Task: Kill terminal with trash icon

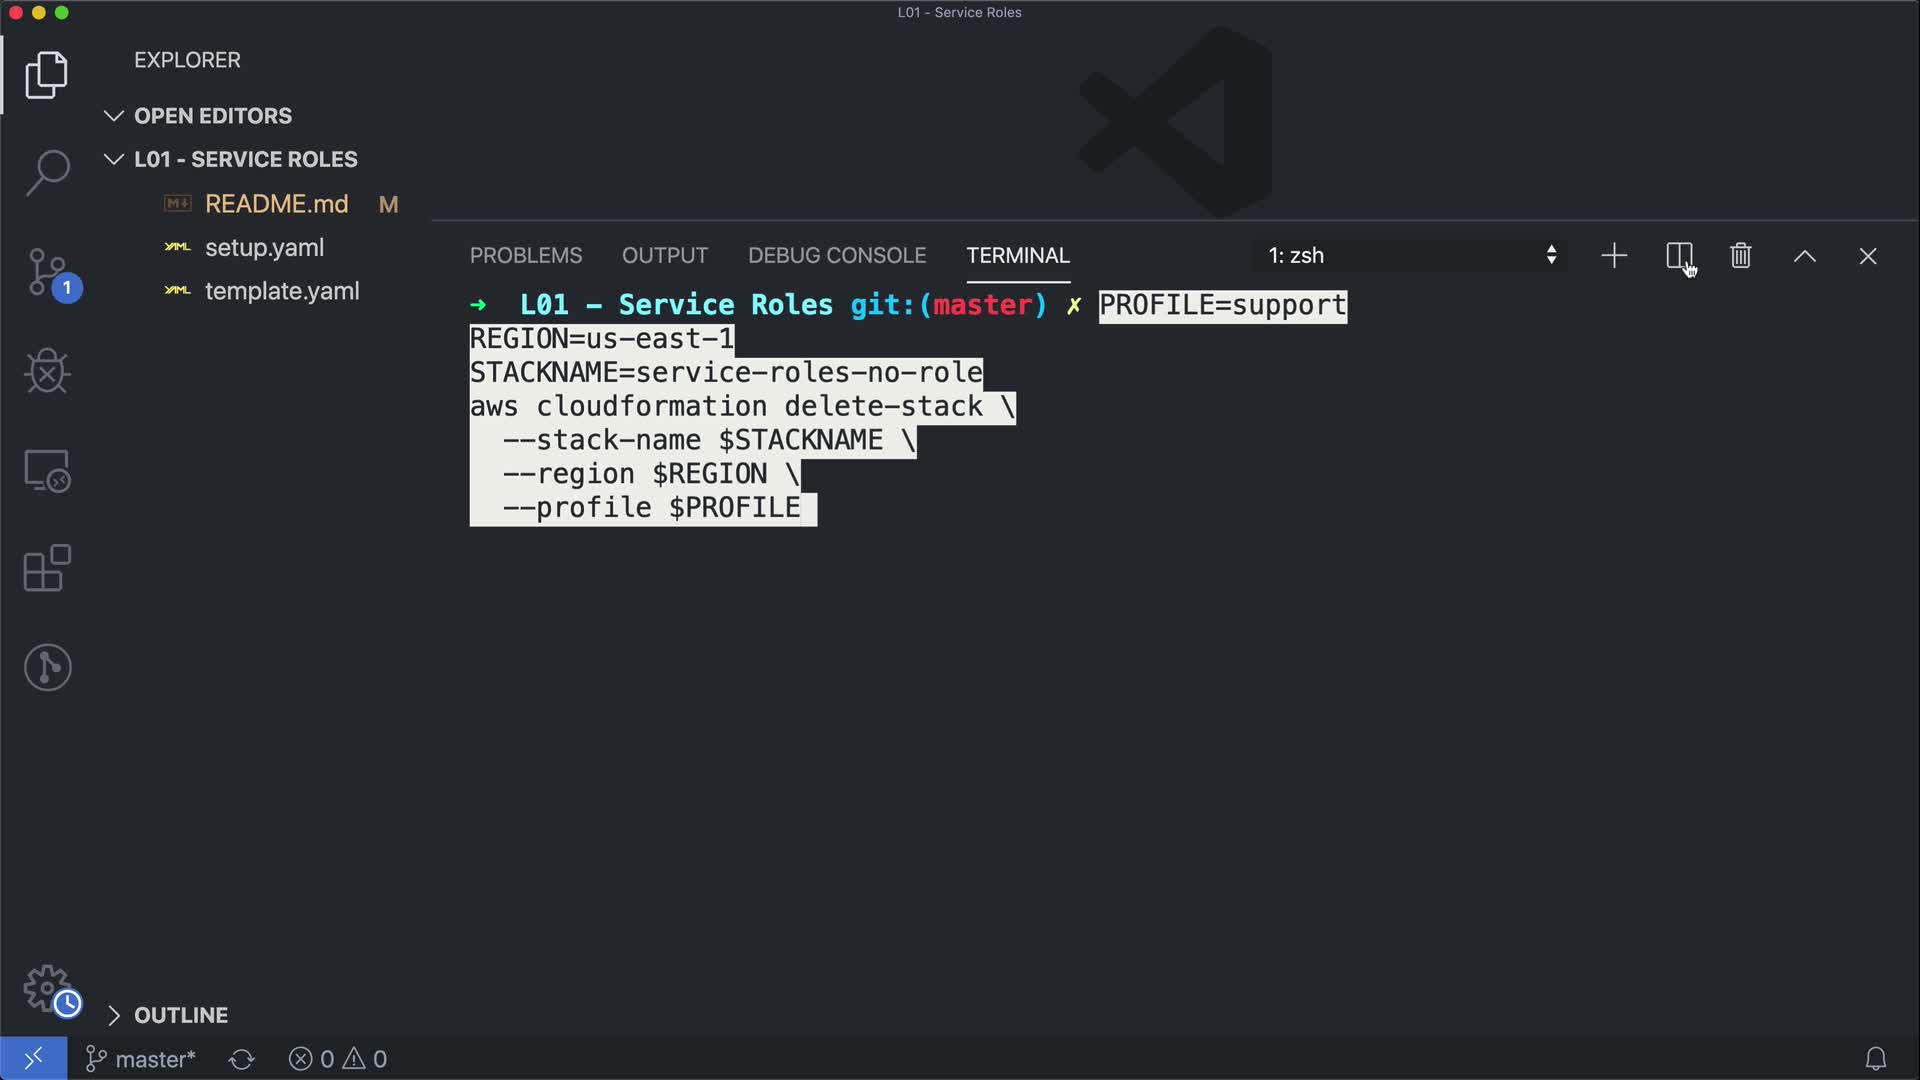Action: click(1741, 256)
